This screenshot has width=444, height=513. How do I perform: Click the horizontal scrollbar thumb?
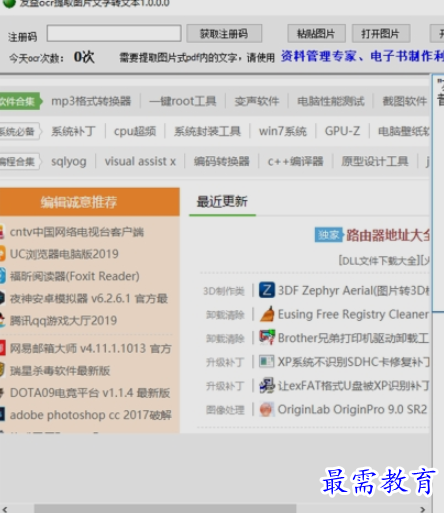165,509
